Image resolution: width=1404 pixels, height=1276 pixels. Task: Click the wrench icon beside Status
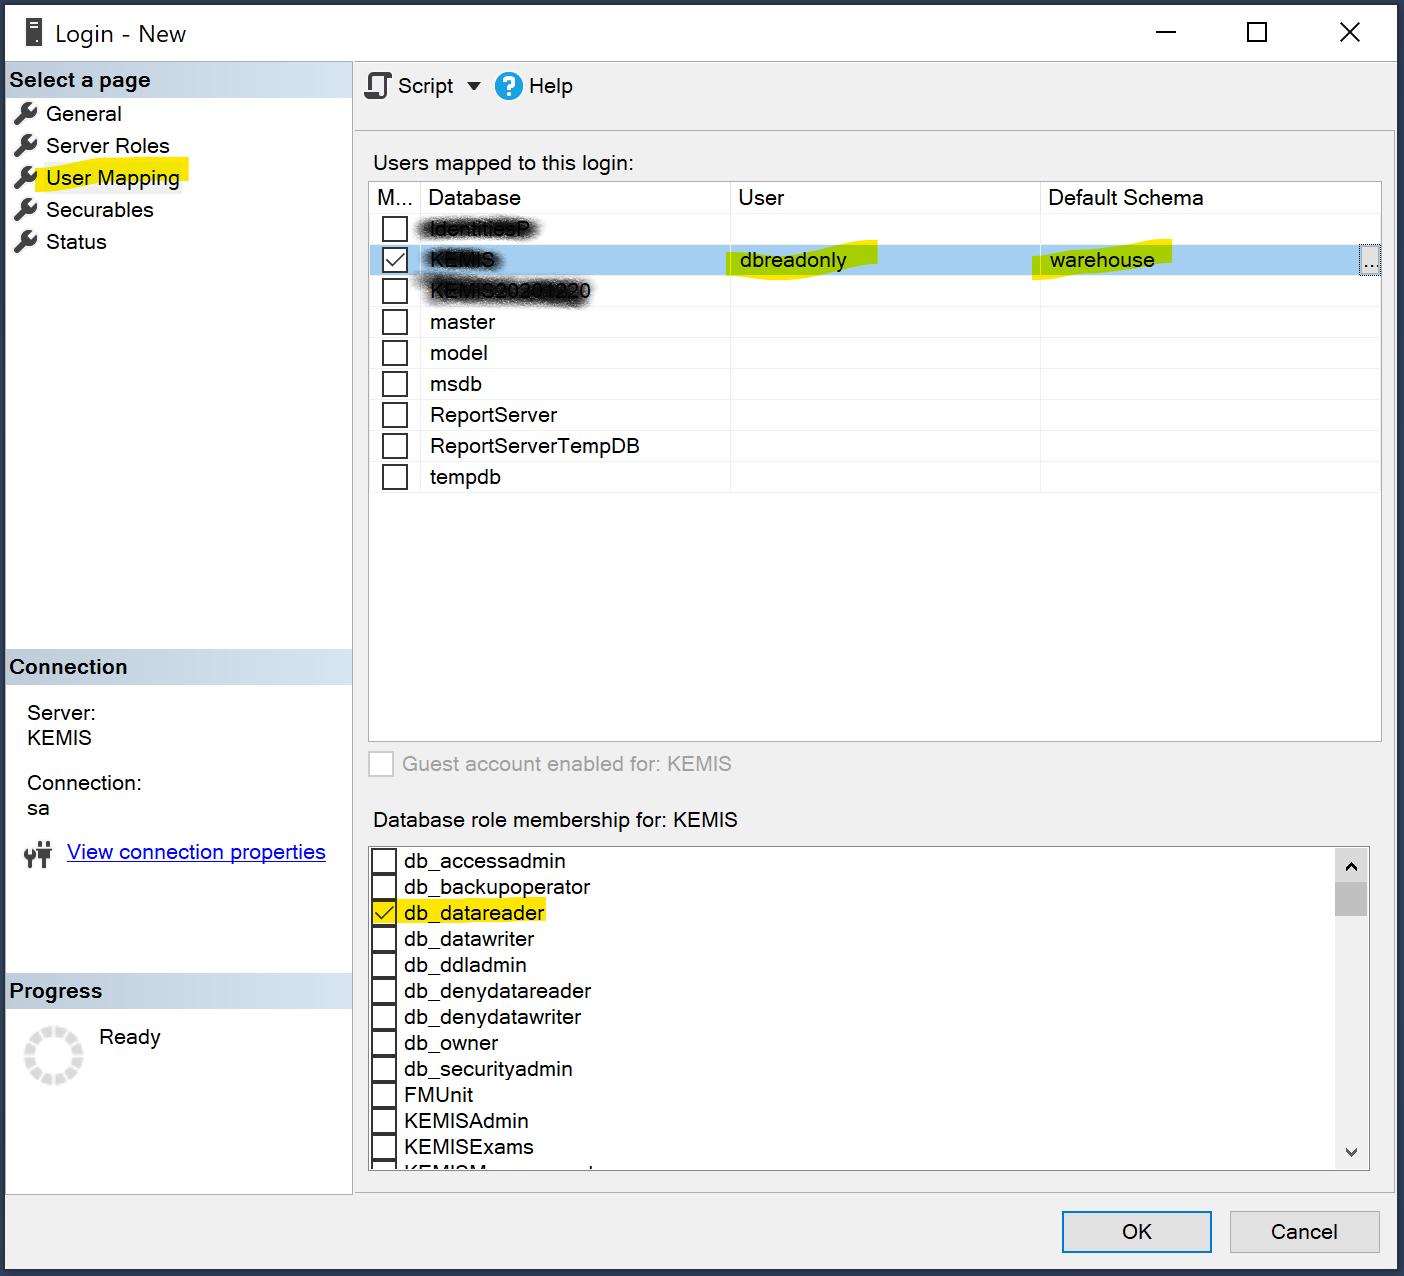point(26,242)
